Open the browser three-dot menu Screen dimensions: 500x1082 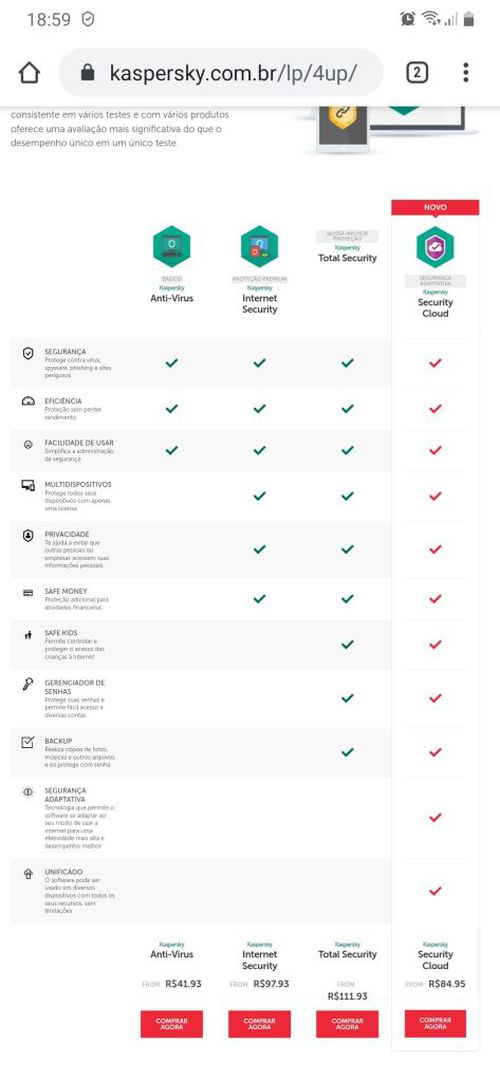pyautogui.click(x=466, y=72)
